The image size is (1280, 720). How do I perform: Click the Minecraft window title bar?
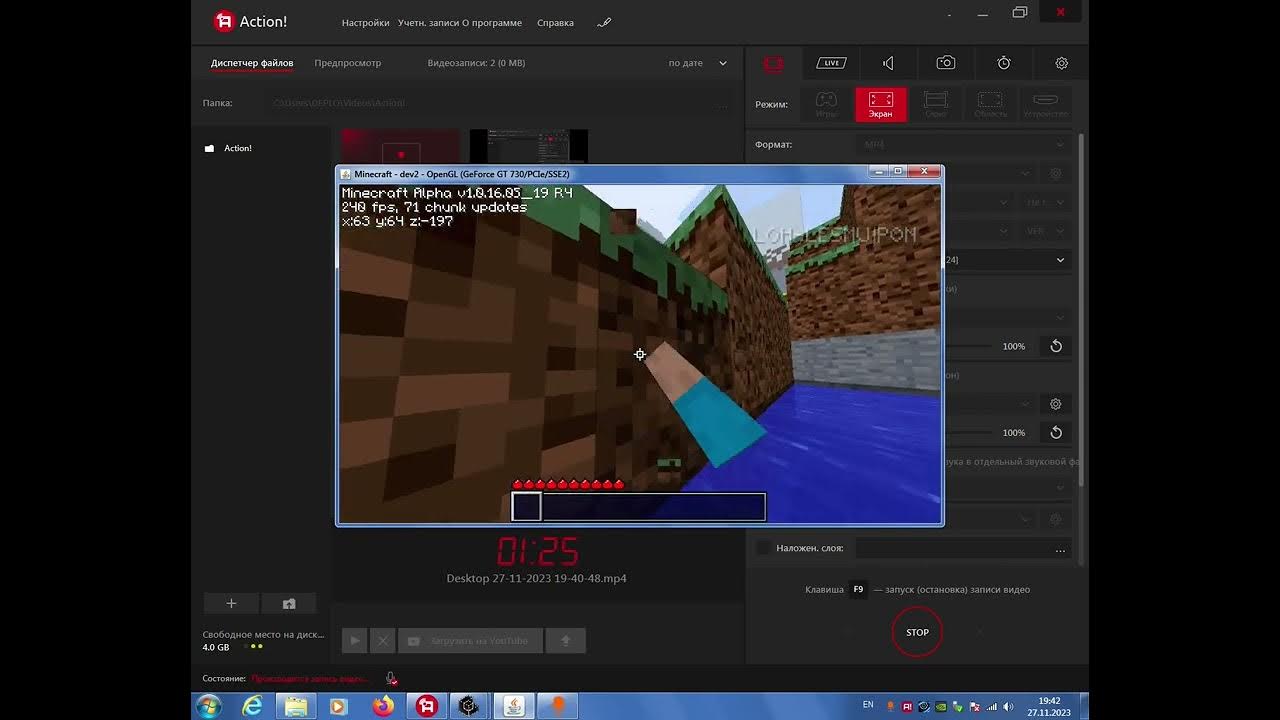click(605, 173)
